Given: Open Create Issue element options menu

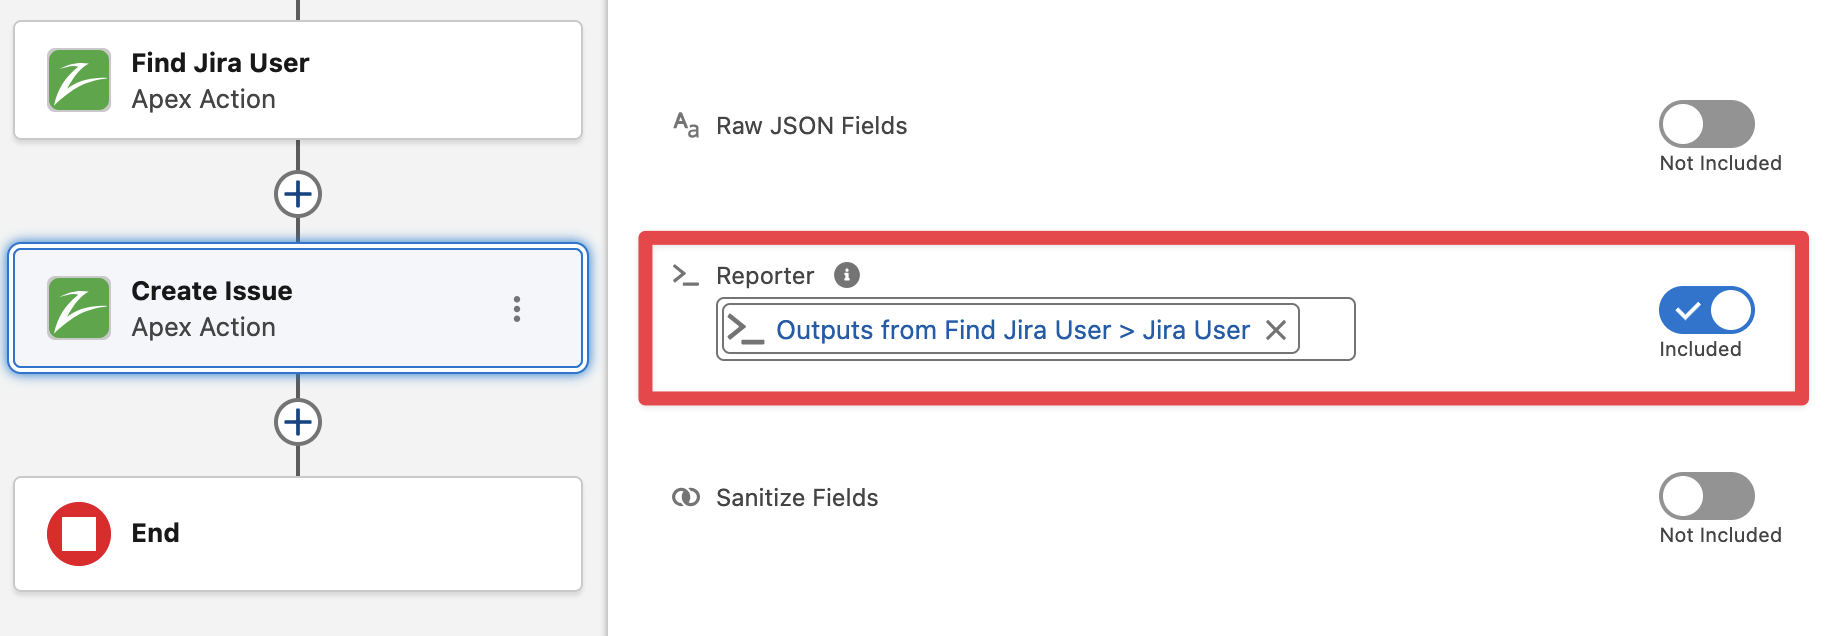Looking at the screenshot, I should point(517,309).
